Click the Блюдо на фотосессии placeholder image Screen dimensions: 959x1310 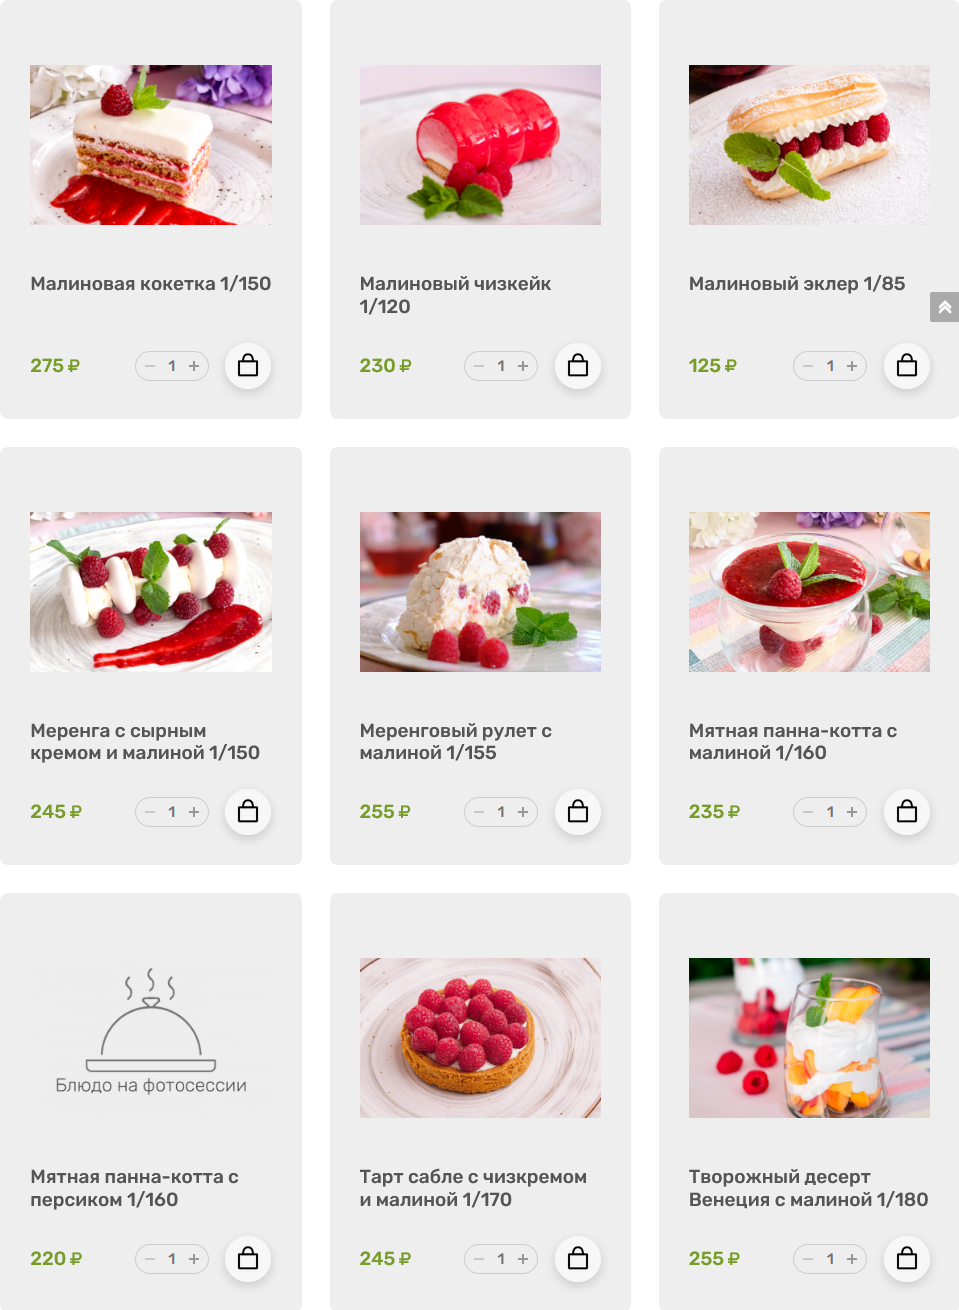(151, 1038)
